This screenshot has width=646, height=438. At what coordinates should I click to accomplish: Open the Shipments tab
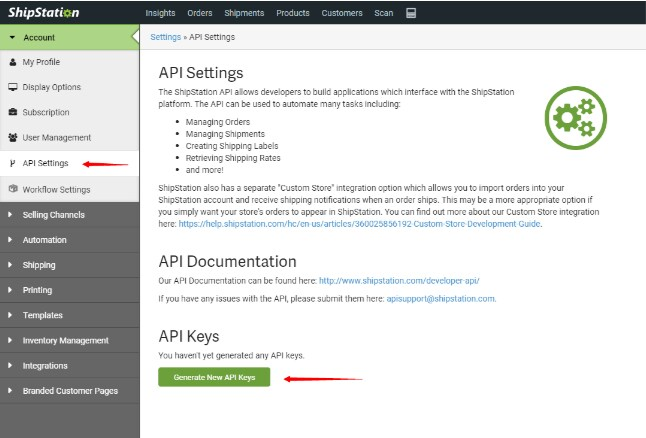[244, 13]
